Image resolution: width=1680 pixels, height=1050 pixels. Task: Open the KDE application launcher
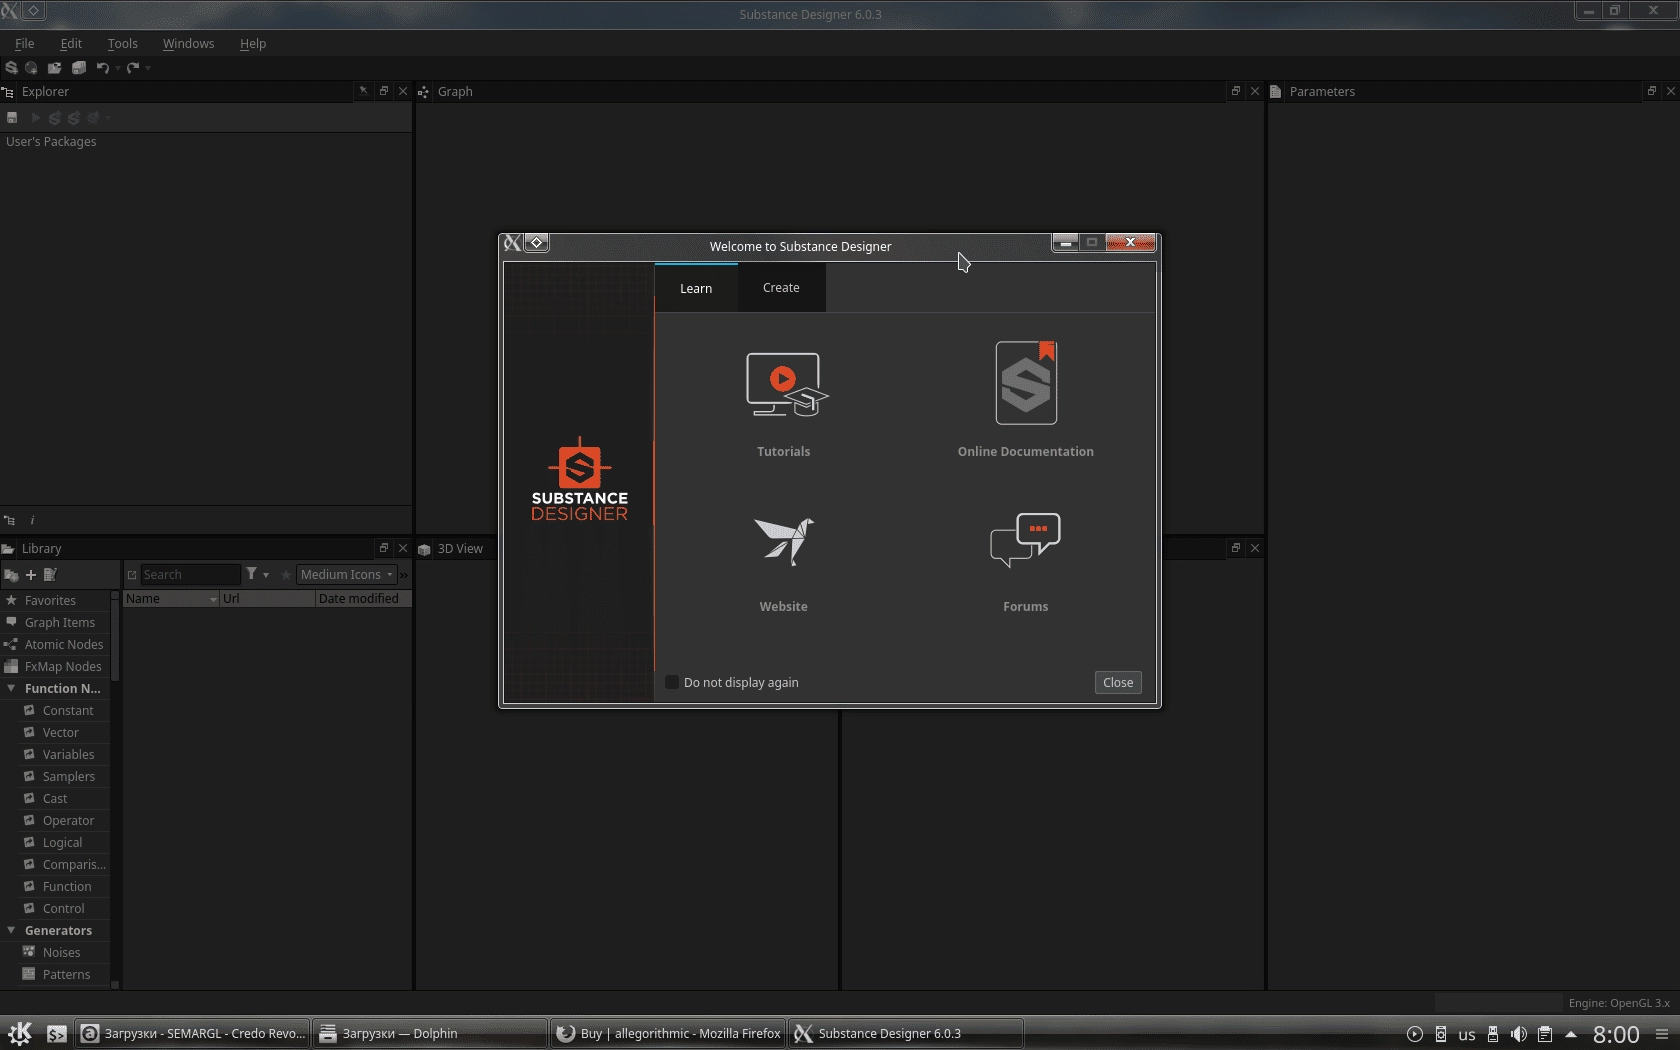20,1033
